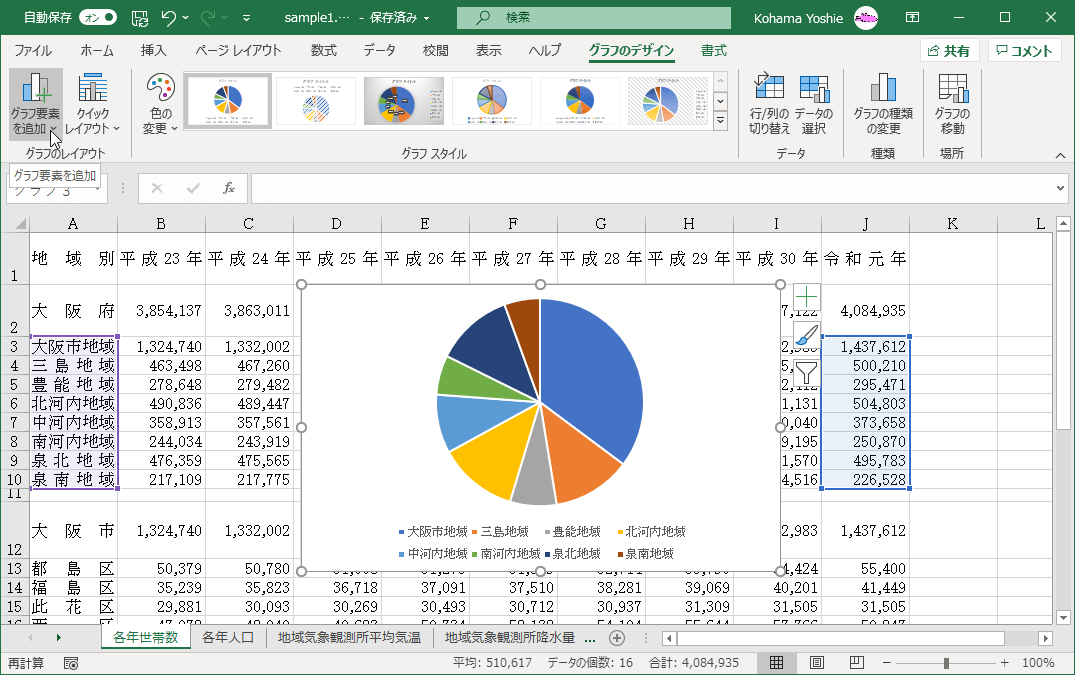1075x675 pixels.
Task: Open the Formulas ribbon tab
Action: (x=324, y=51)
